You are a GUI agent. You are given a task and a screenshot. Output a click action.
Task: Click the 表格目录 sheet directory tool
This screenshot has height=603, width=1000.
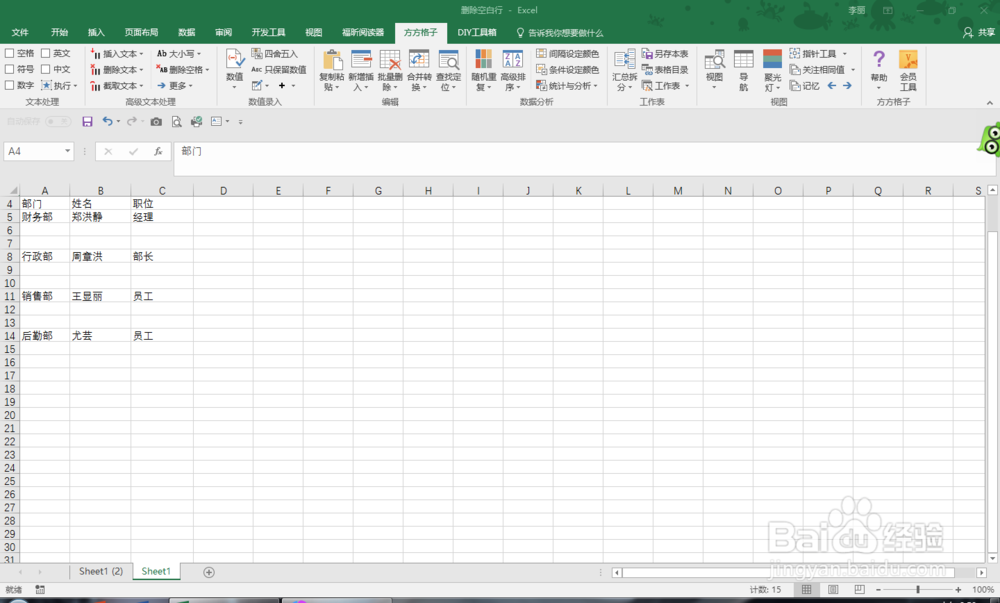[x=665, y=69]
